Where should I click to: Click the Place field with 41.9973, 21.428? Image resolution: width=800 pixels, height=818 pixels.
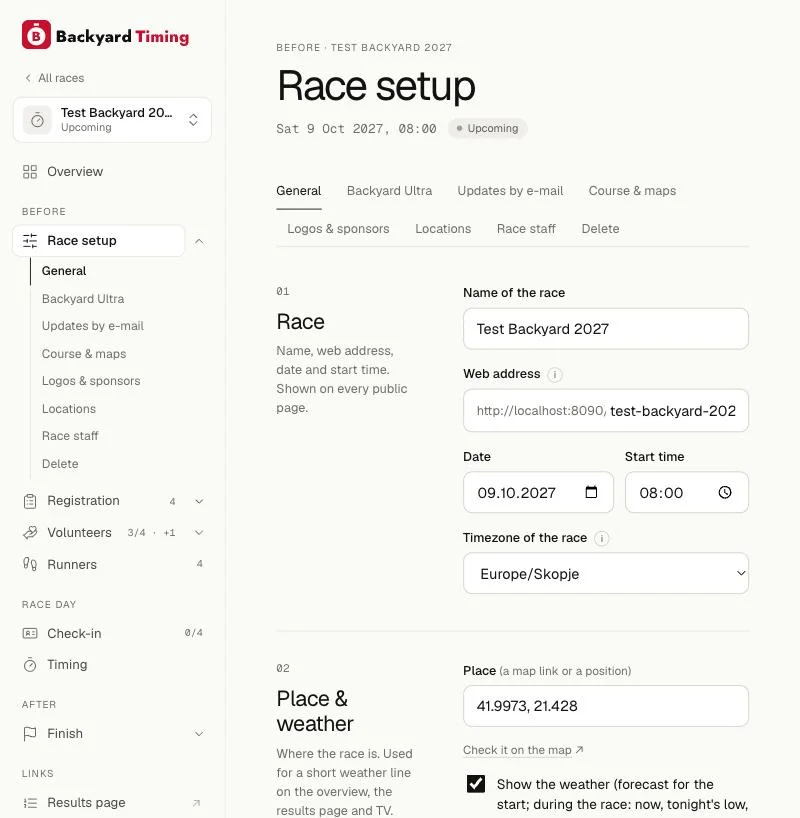[x=605, y=706]
